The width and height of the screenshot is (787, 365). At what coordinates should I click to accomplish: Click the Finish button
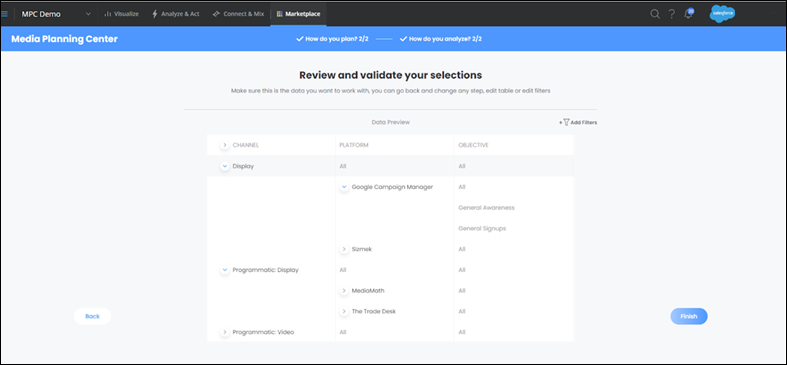tap(689, 316)
